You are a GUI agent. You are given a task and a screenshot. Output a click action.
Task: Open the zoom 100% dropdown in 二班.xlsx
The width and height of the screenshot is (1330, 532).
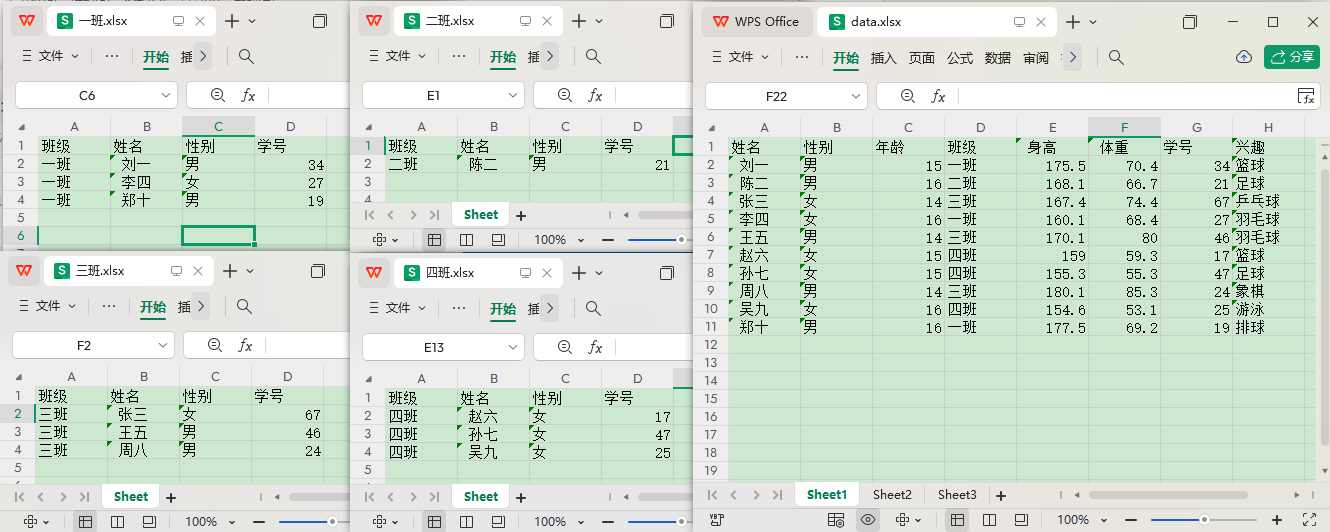point(582,240)
